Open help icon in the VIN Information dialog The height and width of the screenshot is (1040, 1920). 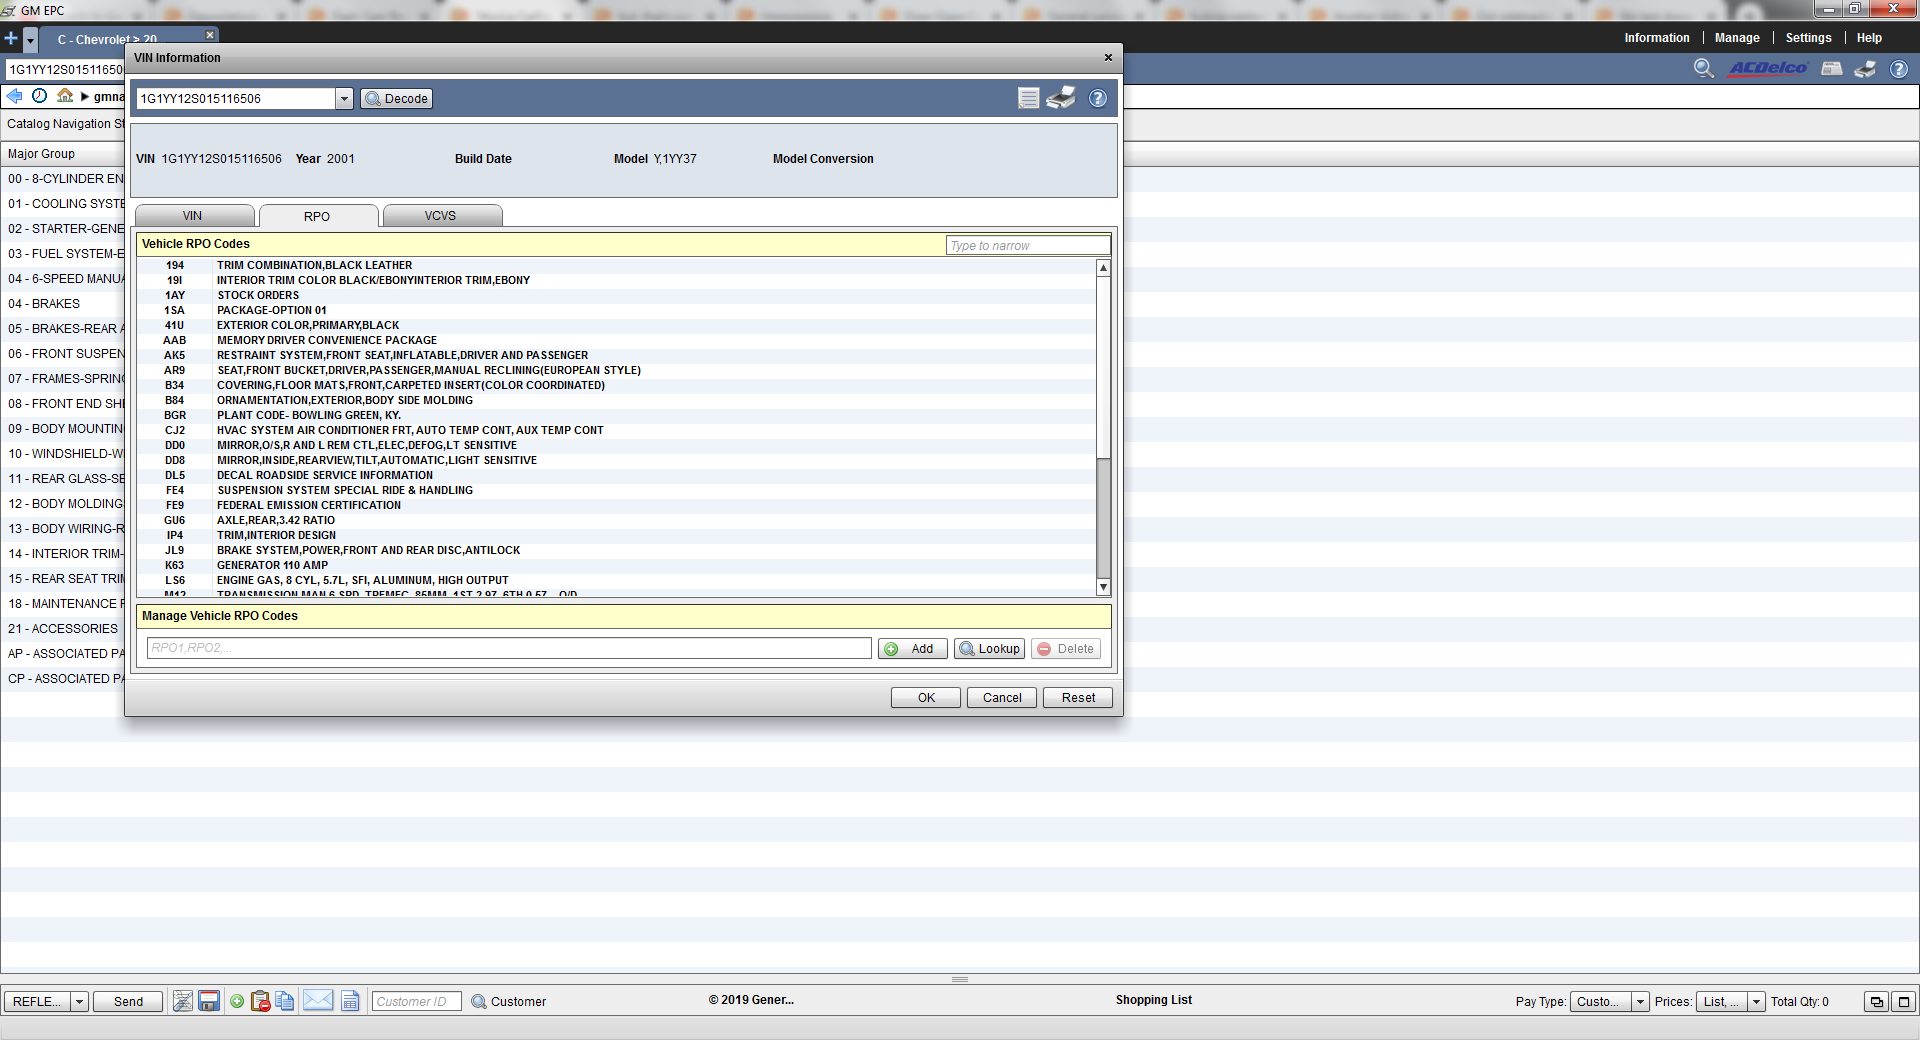[x=1098, y=98]
